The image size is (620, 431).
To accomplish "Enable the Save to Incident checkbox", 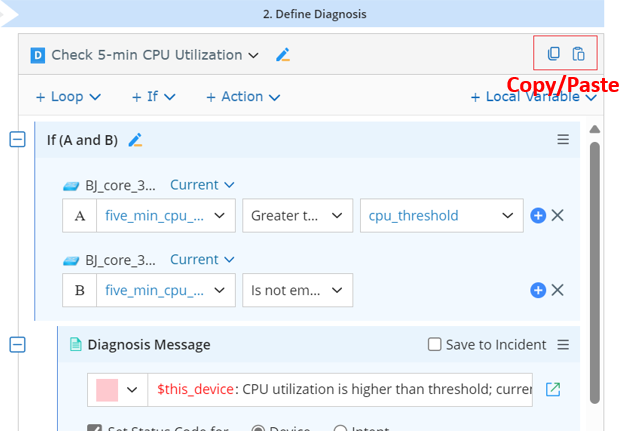I will [434, 345].
